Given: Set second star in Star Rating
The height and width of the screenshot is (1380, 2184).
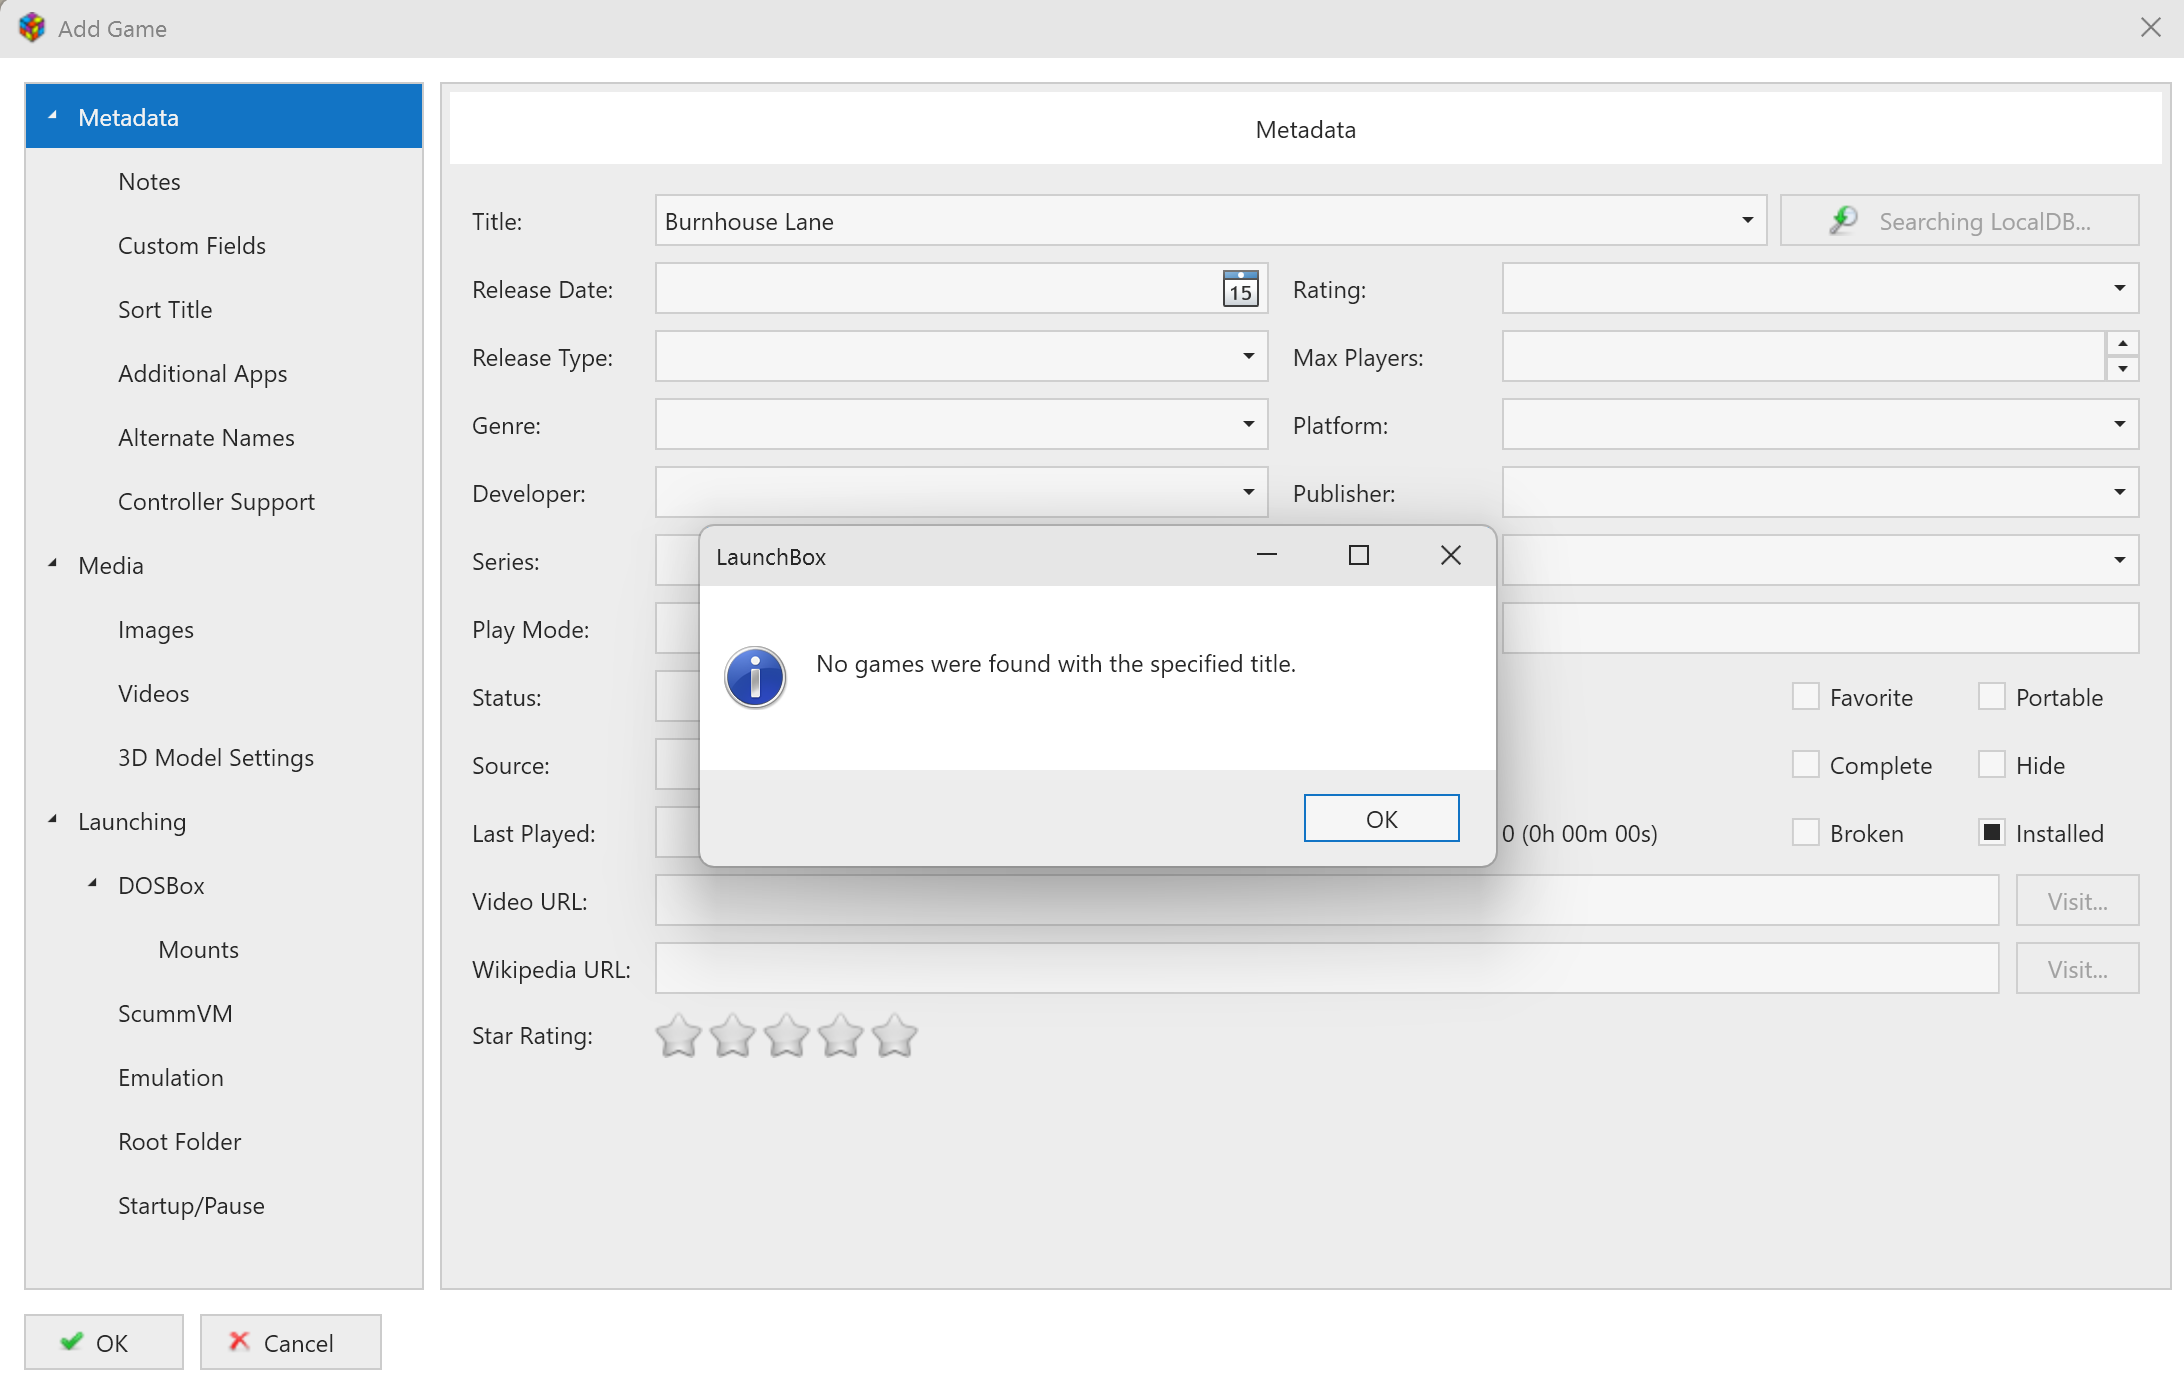Looking at the screenshot, I should pyautogui.click(x=733, y=1036).
